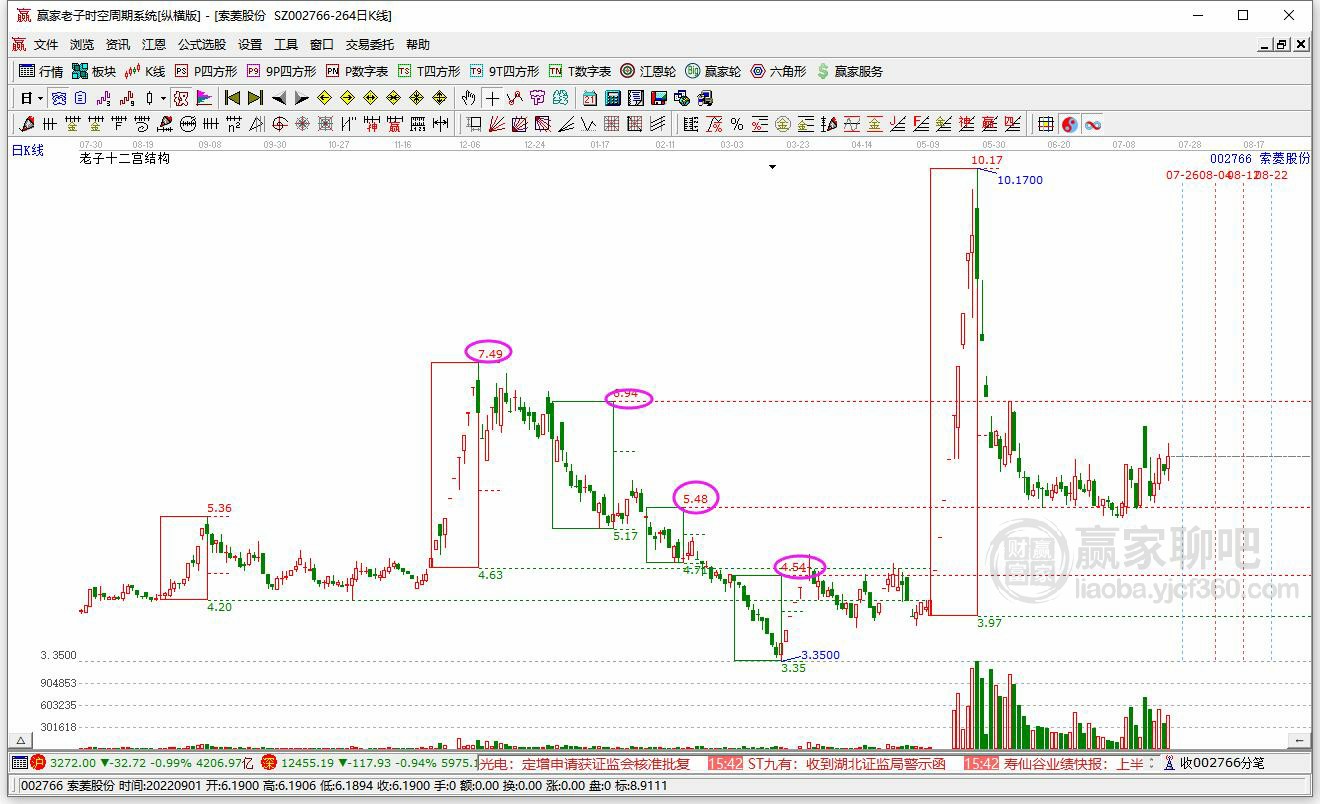Image resolution: width=1320 pixels, height=804 pixels.
Task: Click the percent sign drawing tool
Action: point(737,124)
